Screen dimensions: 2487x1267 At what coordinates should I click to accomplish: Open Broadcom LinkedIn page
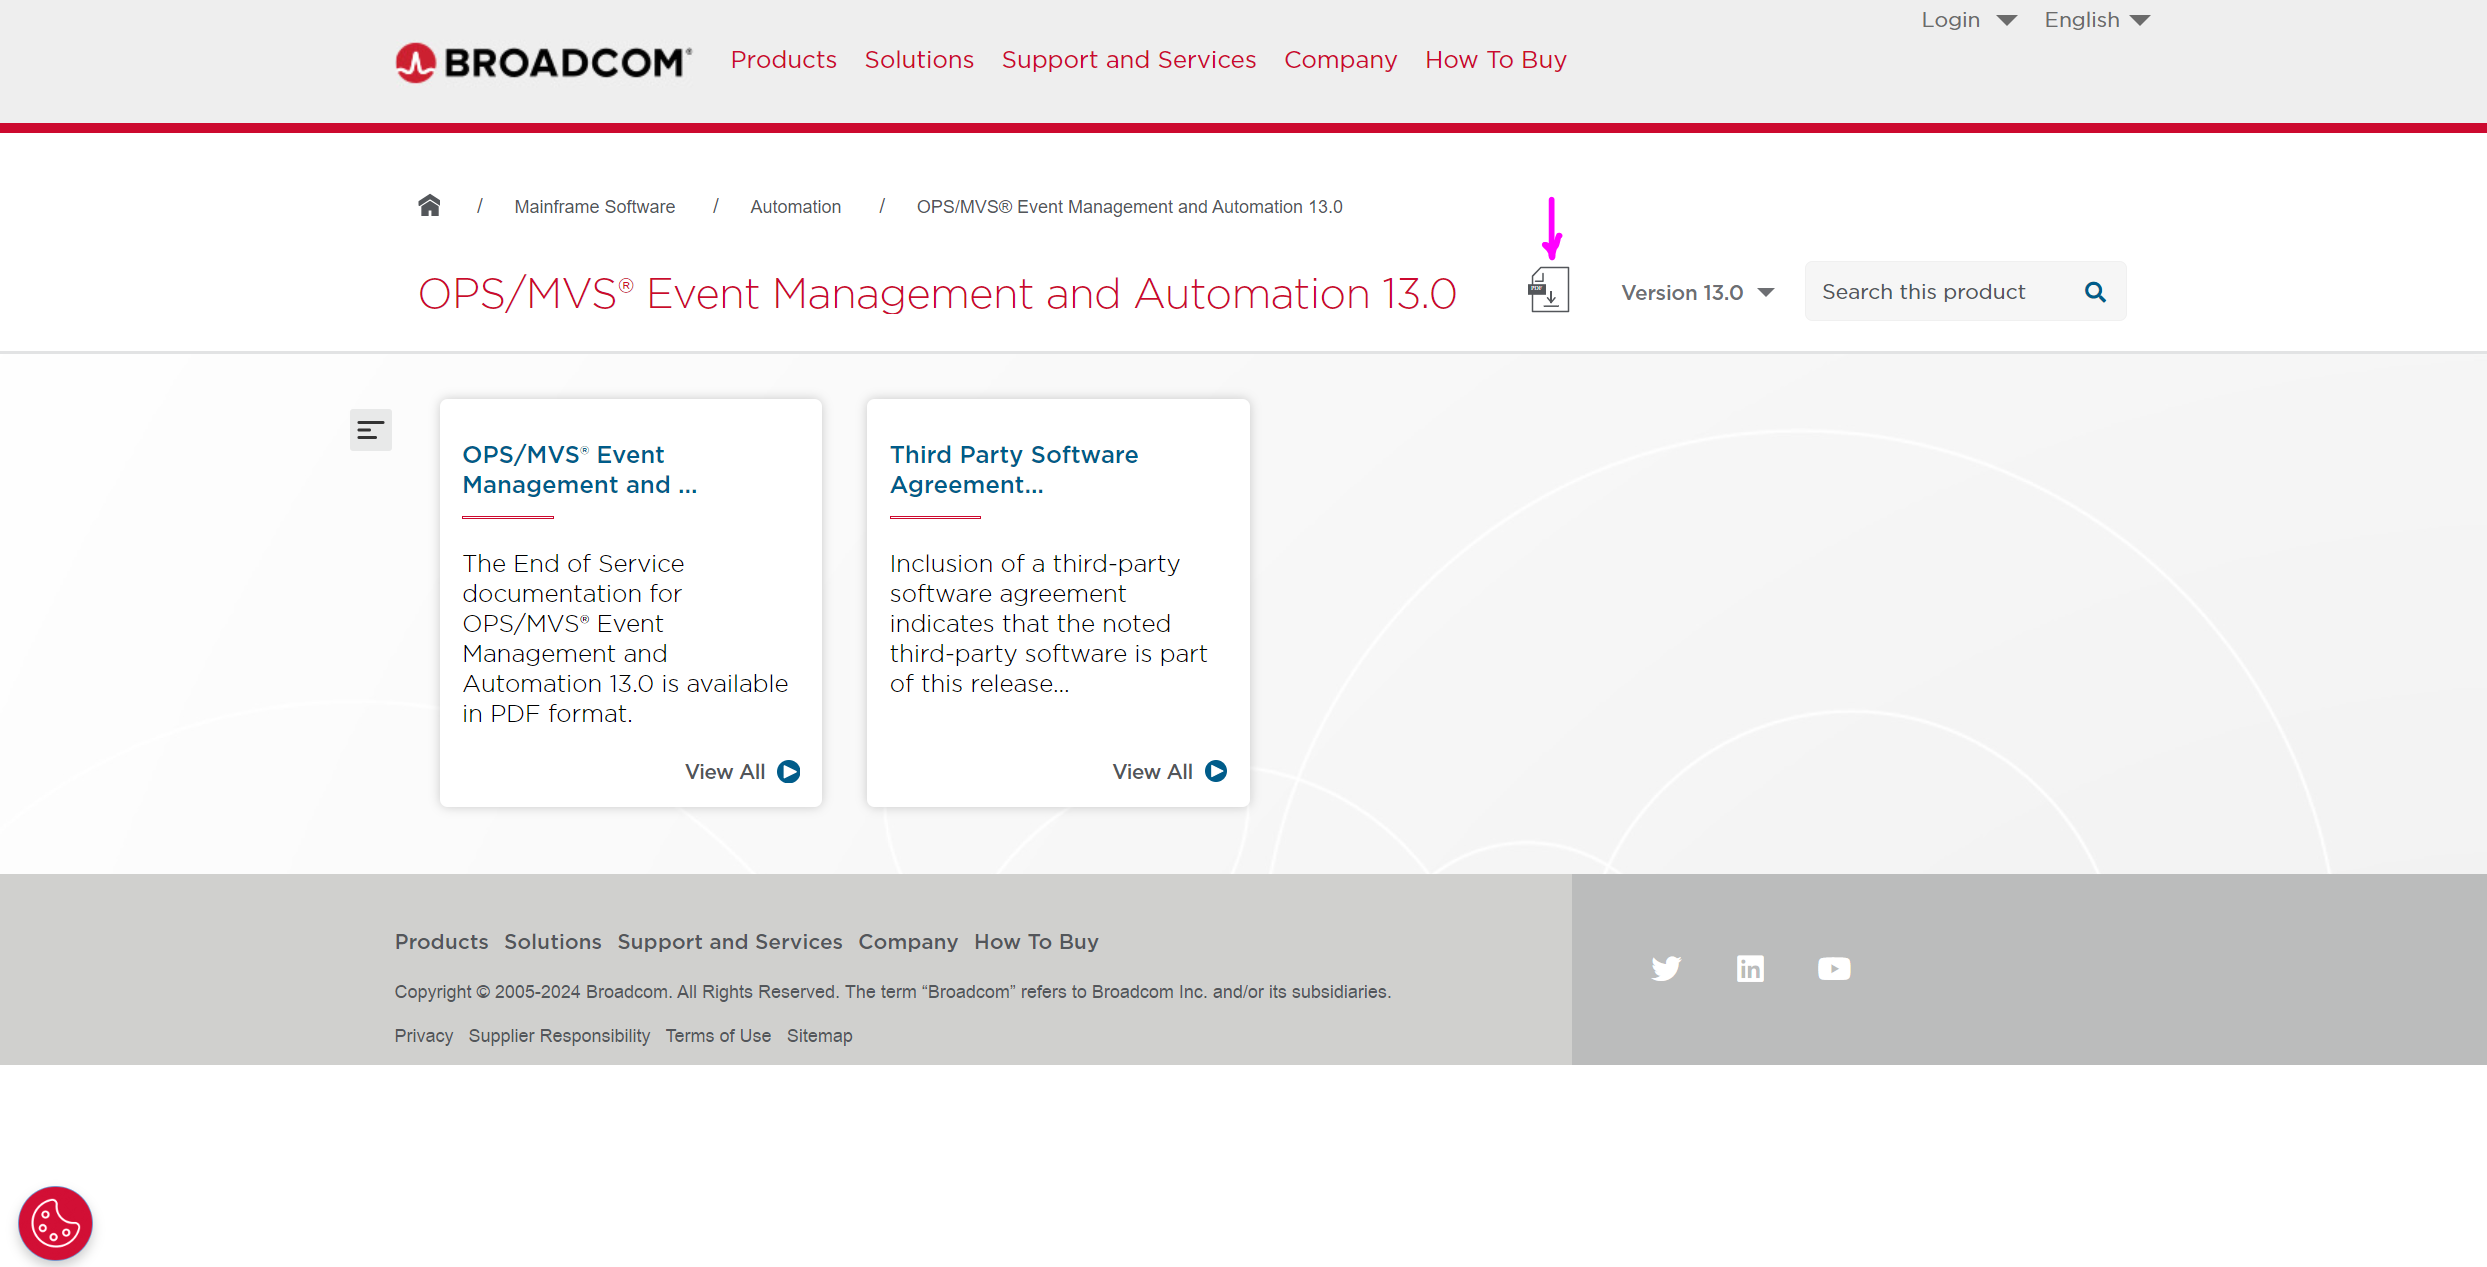click(1750, 968)
